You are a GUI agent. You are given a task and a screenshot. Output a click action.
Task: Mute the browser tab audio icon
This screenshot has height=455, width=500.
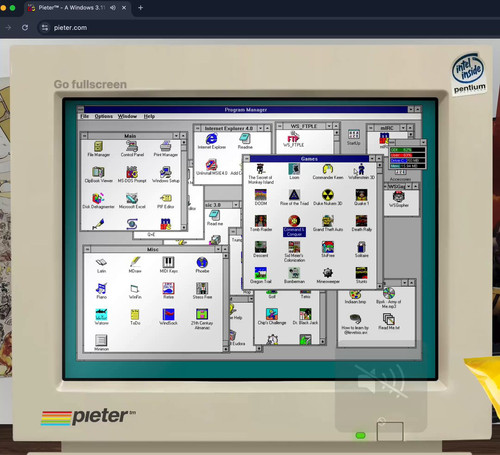113,7
